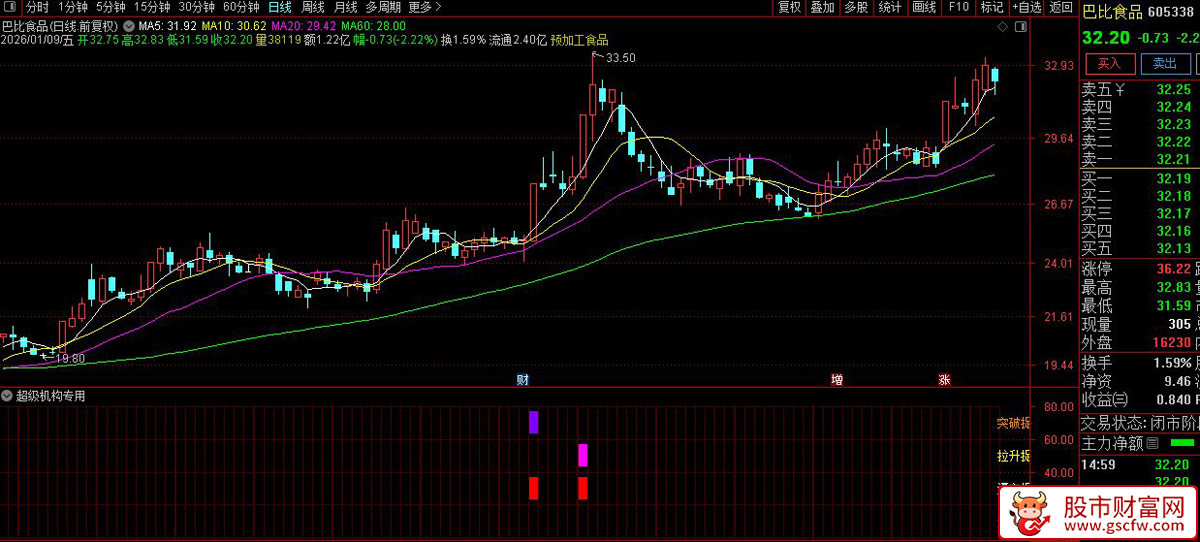
Task: Toggle the 叠加 overlay option
Action: coord(822,7)
